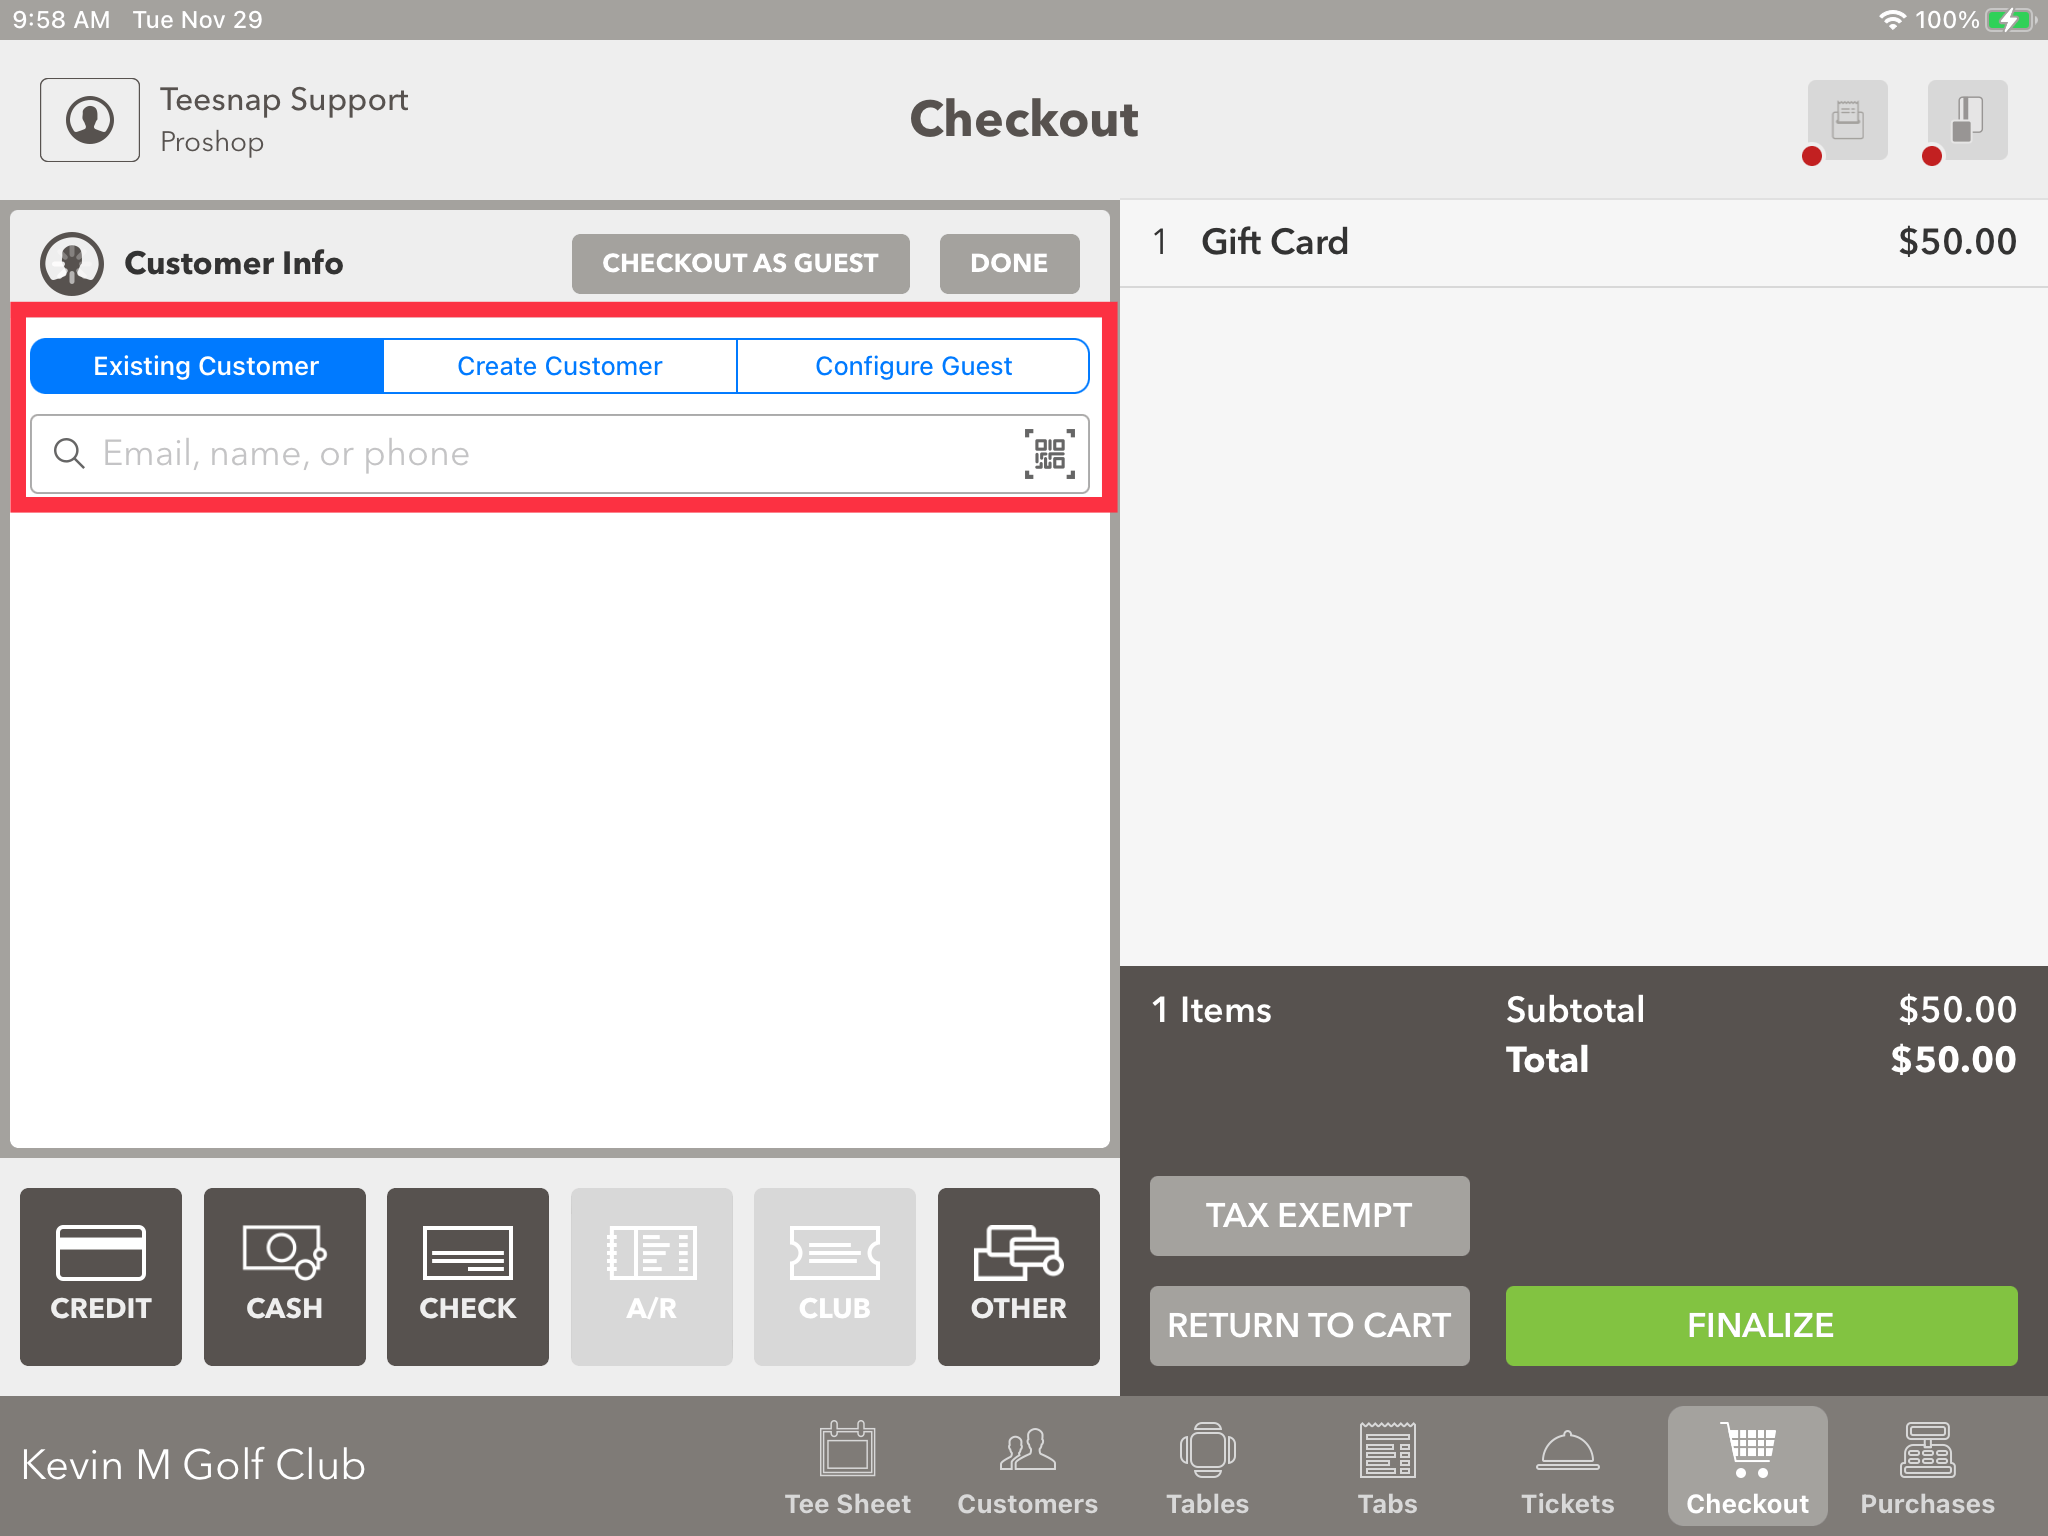2048x1536 pixels.
Task: Tap the TAX EXEMPT button
Action: tap(1309, 1215)
